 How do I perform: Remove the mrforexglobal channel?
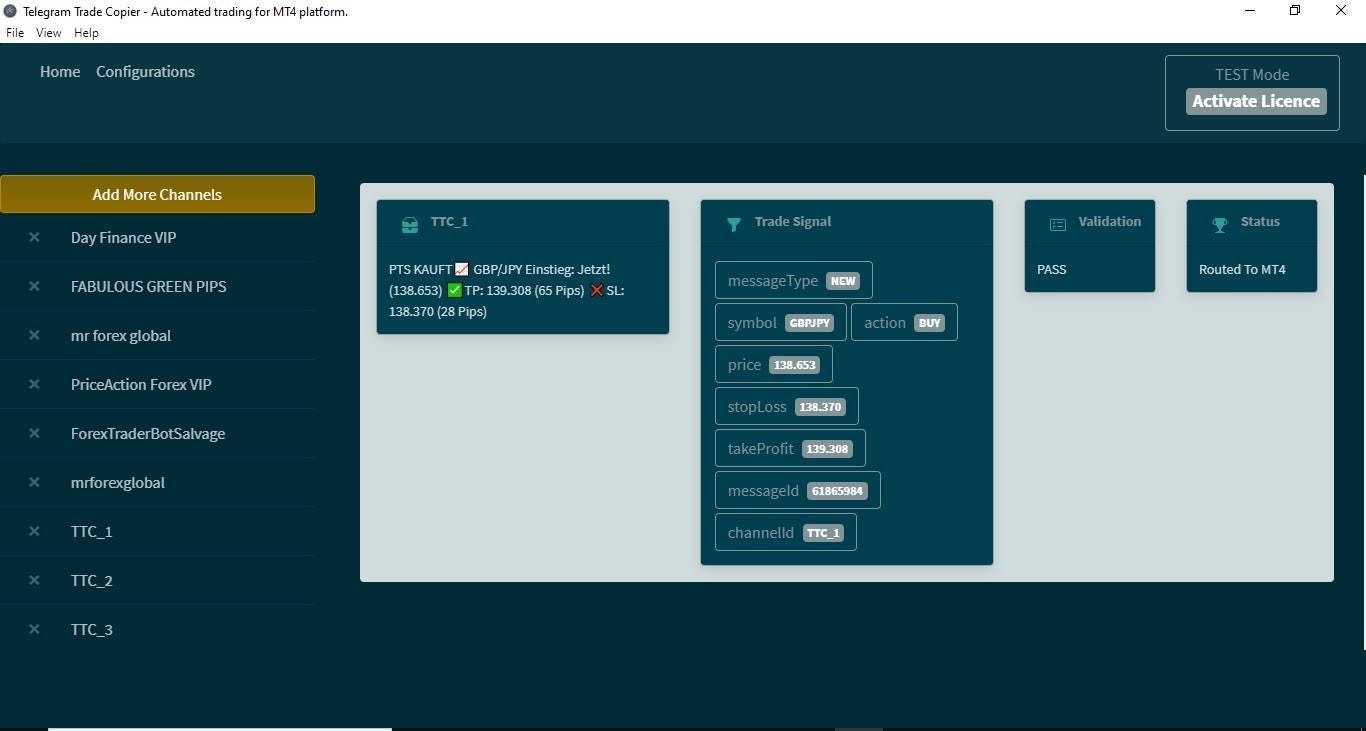coord(34,482)
